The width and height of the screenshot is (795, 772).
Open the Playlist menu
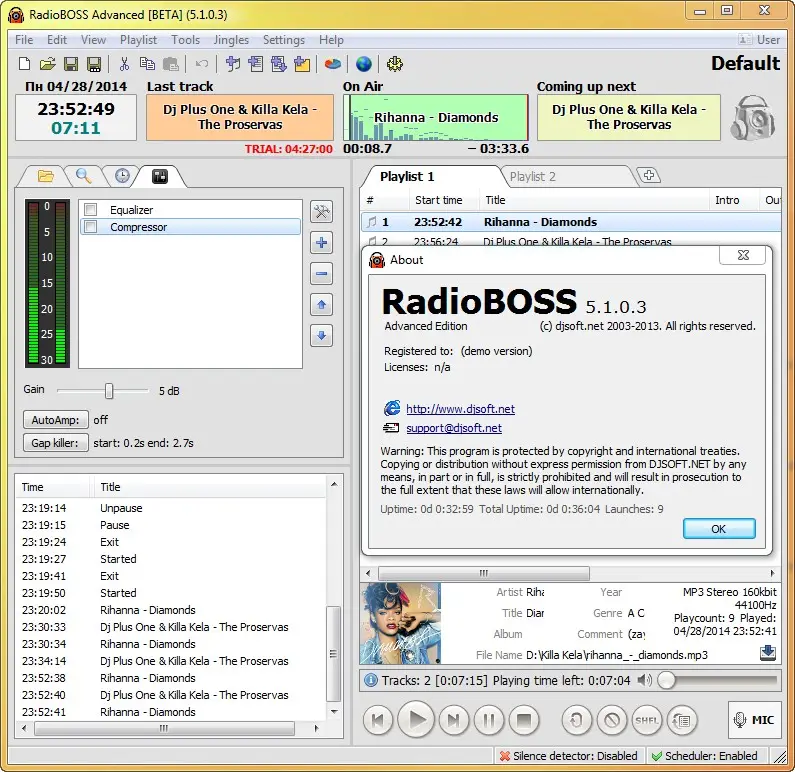click(x=138, y=40)
